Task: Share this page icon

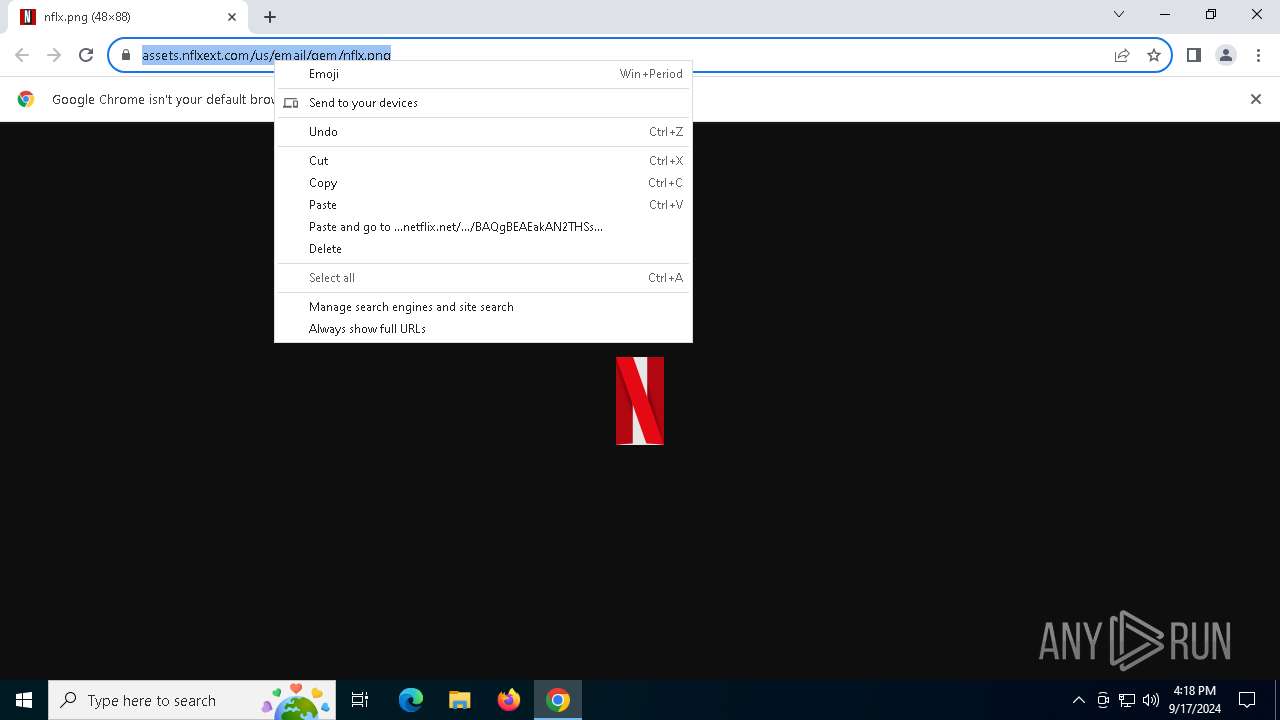Action: (1122, 55)
